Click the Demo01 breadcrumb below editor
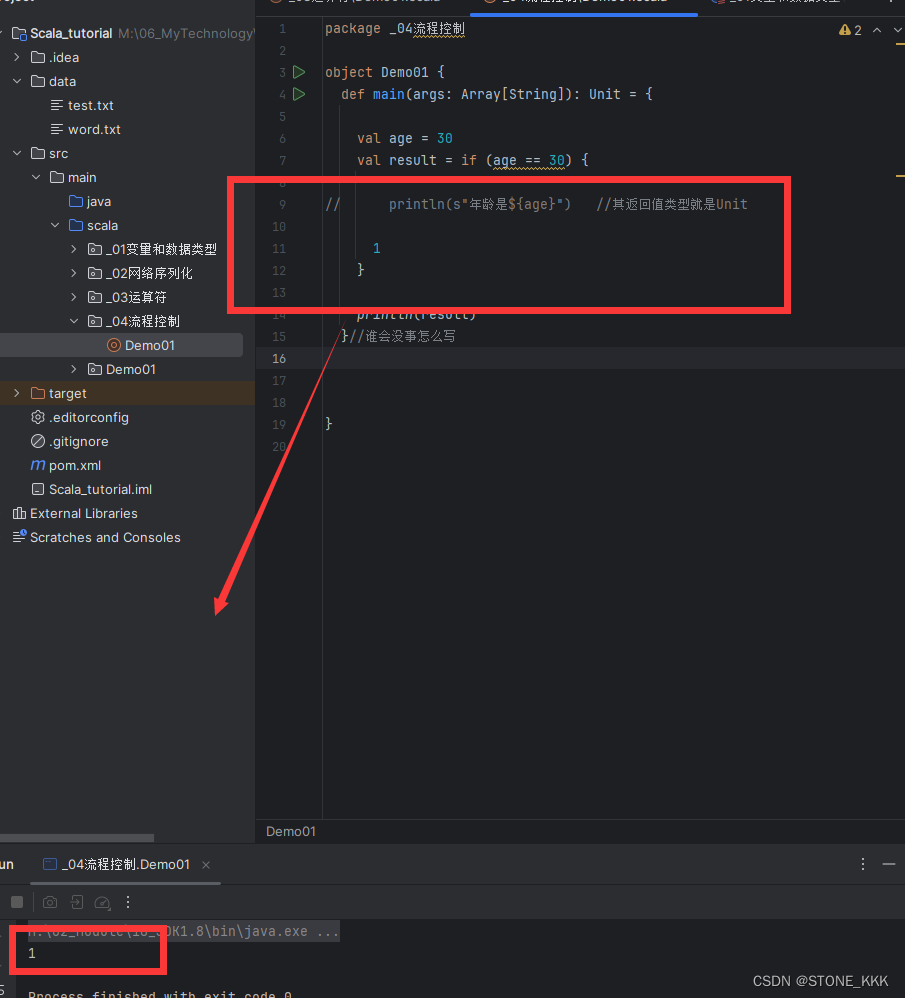Viewport: 905px width, 998px height. coord(290,831)
